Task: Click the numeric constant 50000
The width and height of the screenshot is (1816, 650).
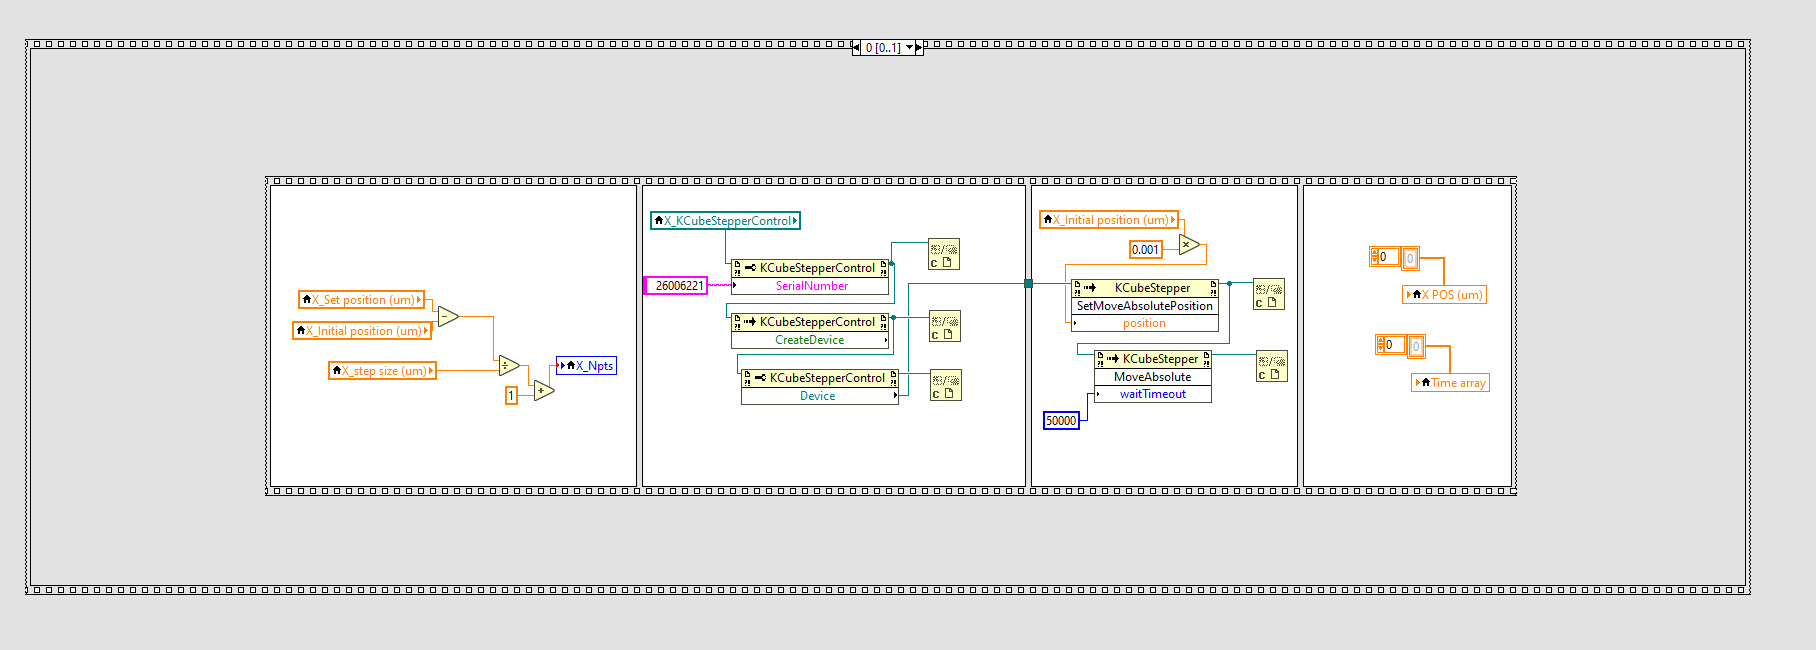Action: (x=1061, y=421)
